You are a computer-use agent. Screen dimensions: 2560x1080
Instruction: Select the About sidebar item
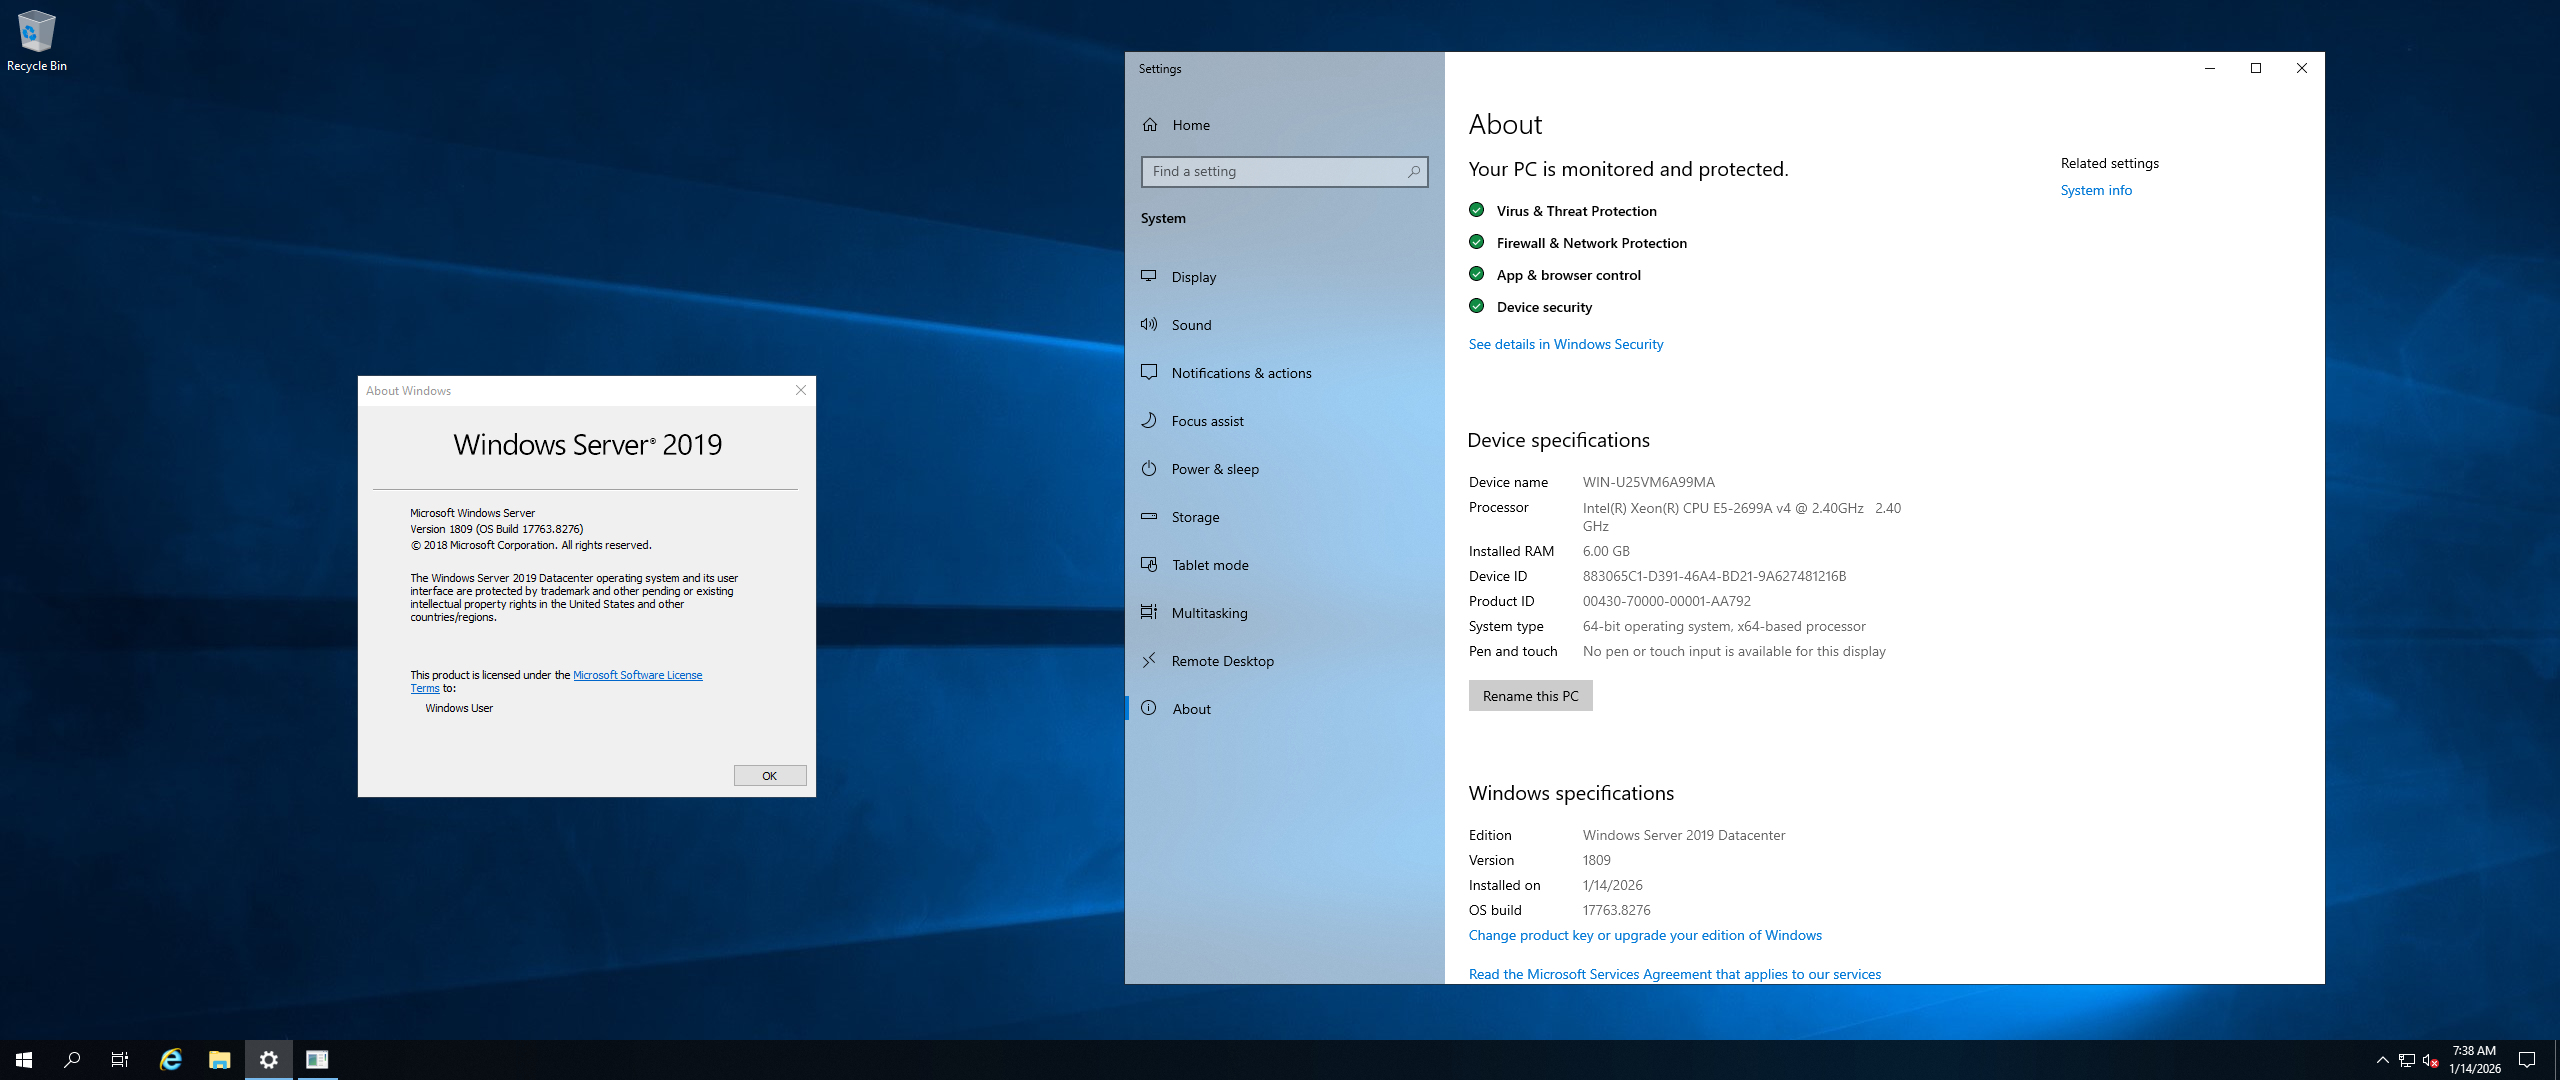point(1191,709)
